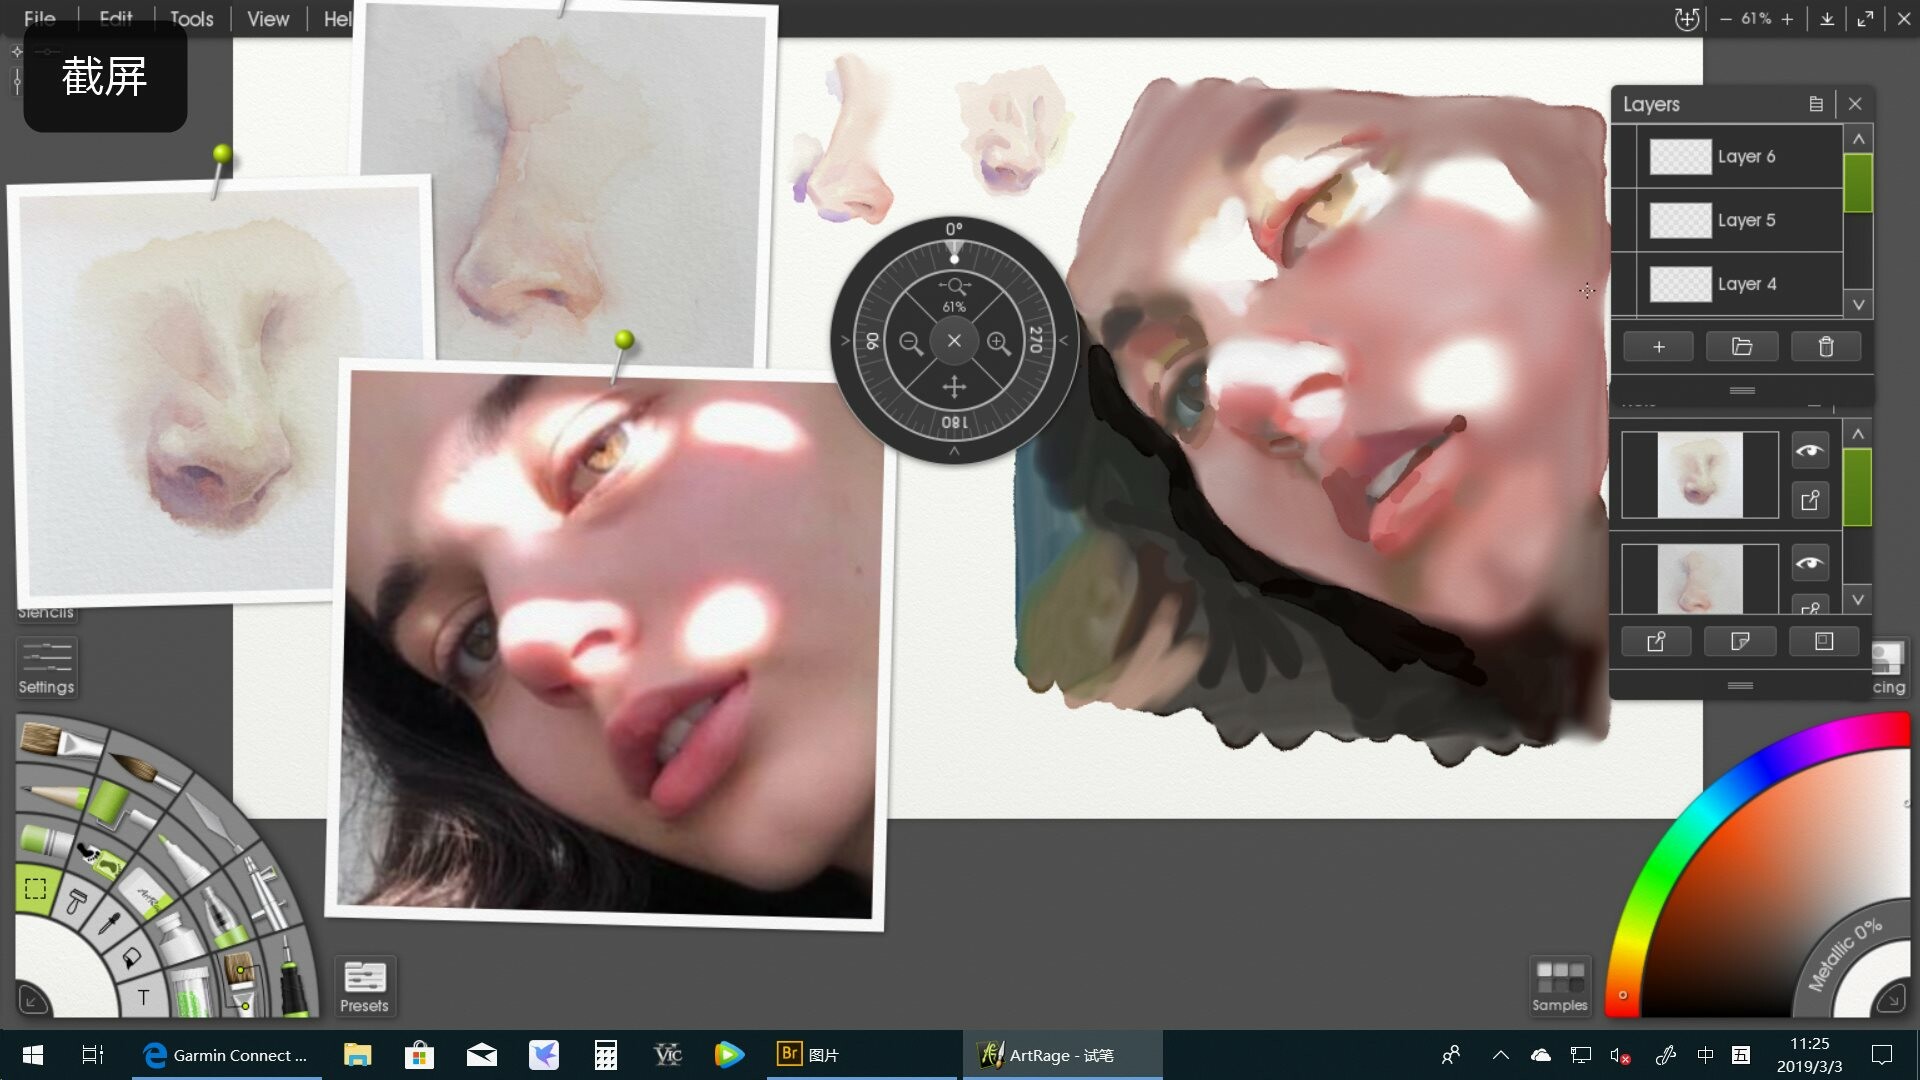The width and height of the screenshot is (1920, 1080).
Task: Open the View menu
Action: (x=265, y=18)
